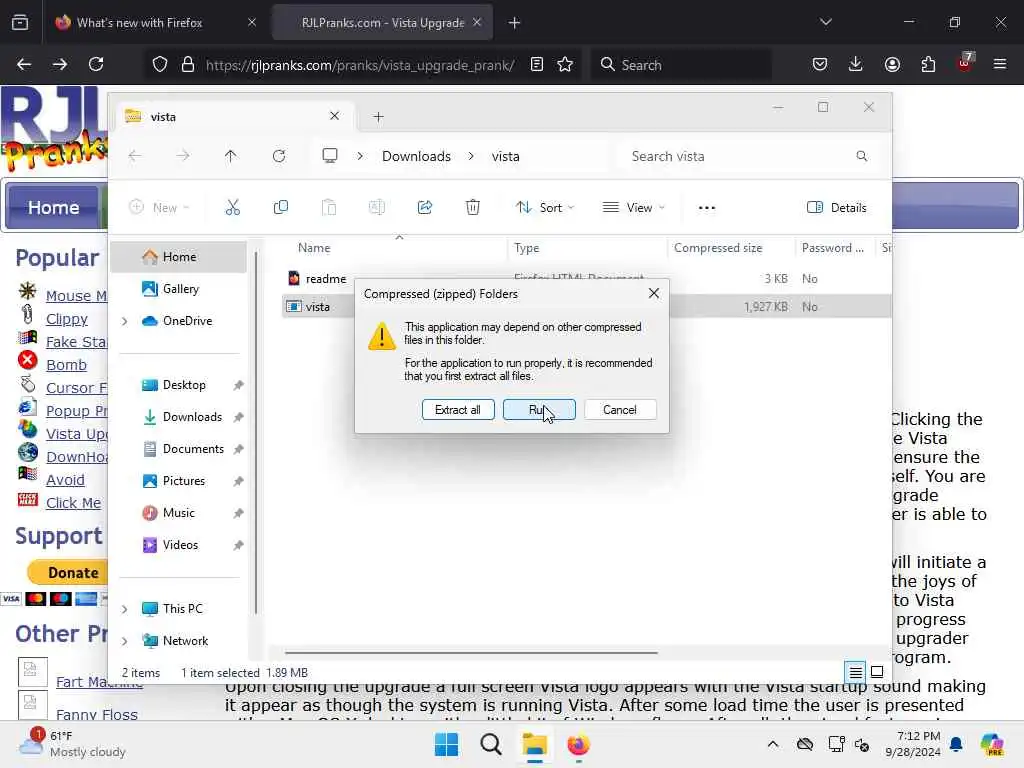Switch to details list view icon

(856, 671)
